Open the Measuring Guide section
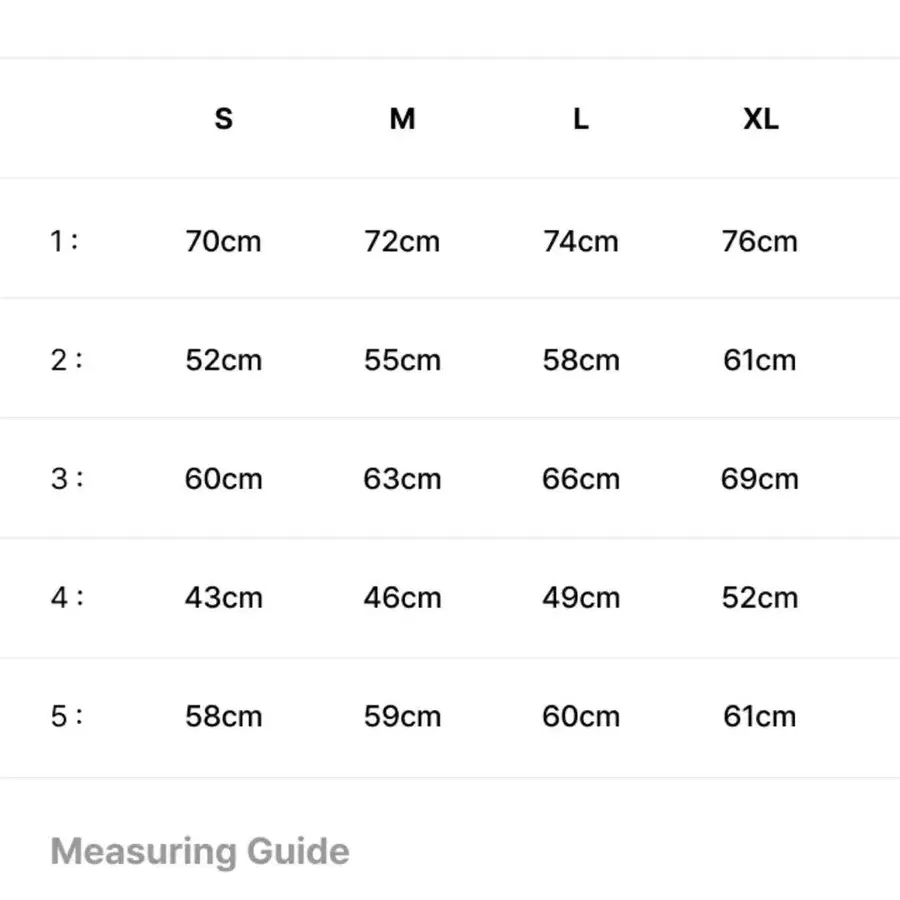Viewport: 900px width, 900px height. [200, 851]
